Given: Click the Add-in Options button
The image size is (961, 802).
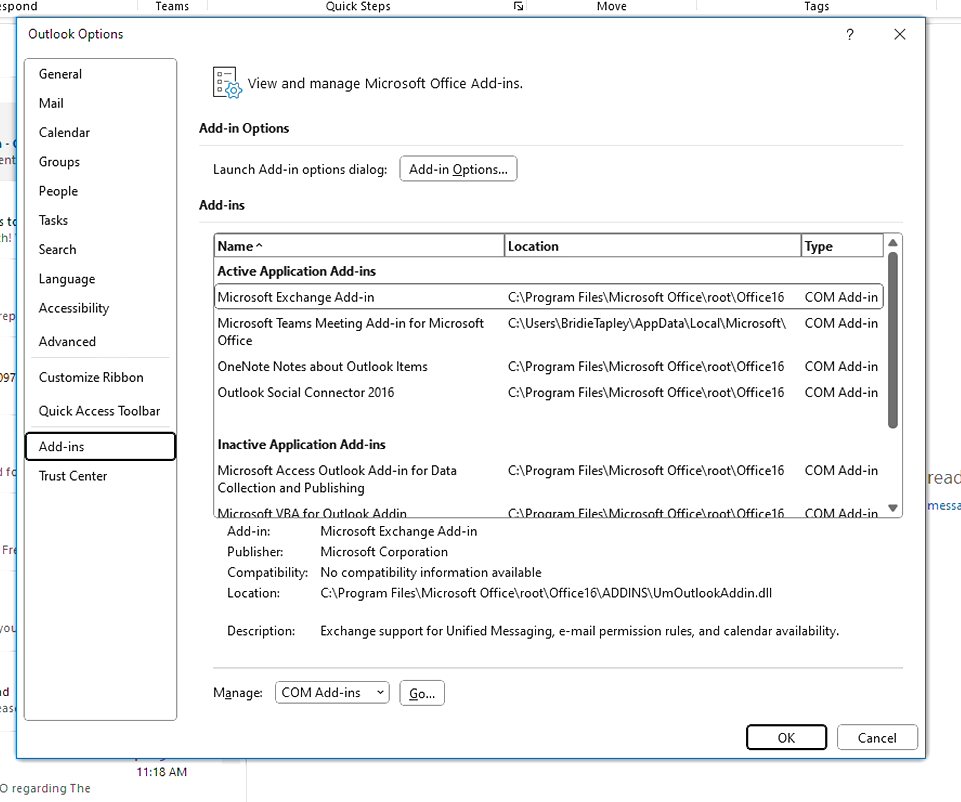Looking at the screenshot, I should [458, 169].
